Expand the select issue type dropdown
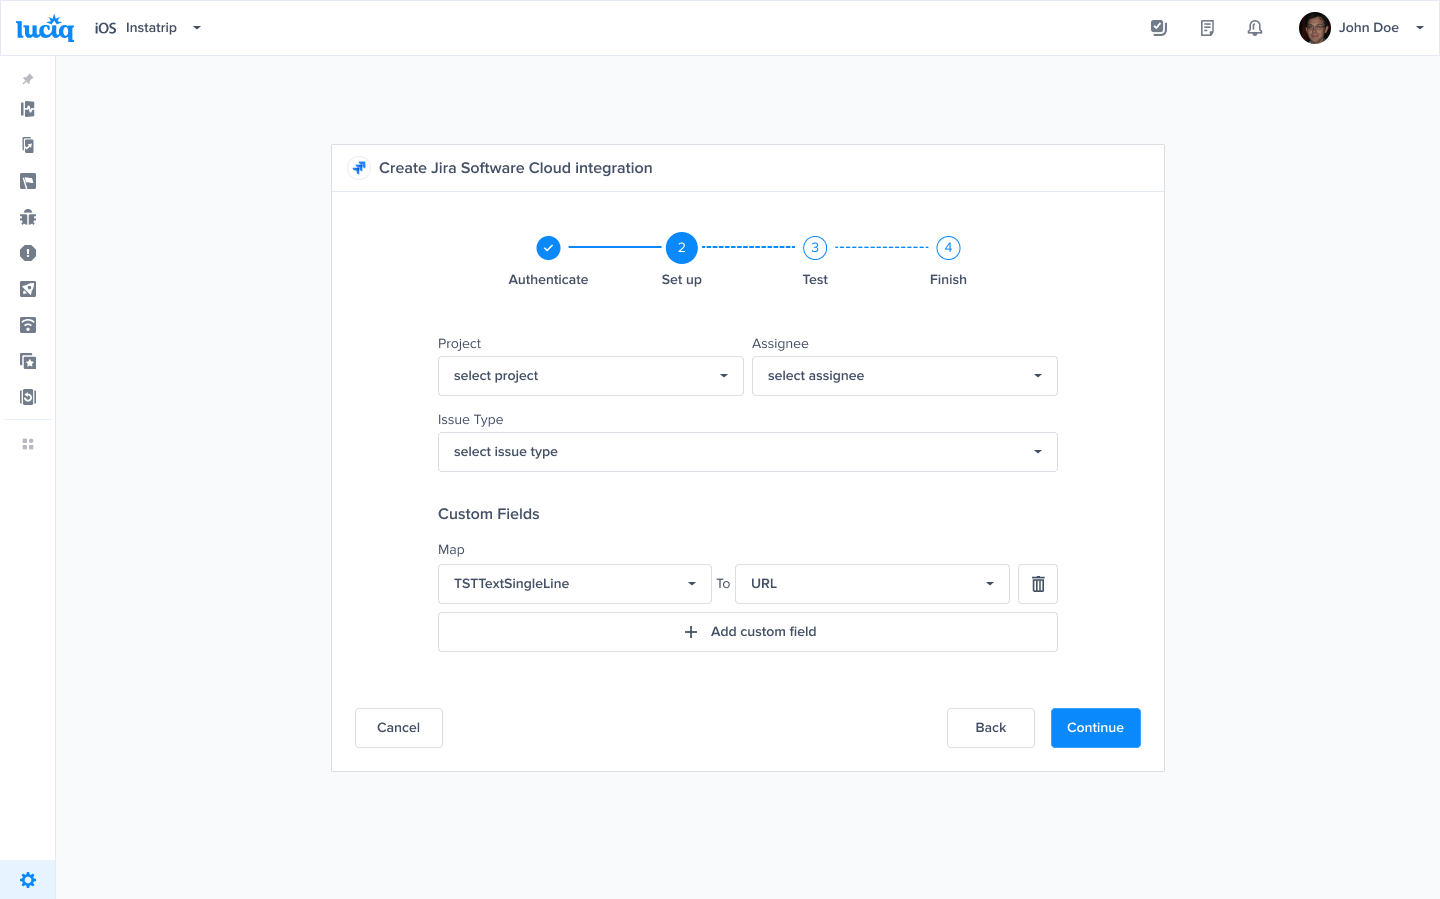The image size is (1440, 899). pos(747,451)
